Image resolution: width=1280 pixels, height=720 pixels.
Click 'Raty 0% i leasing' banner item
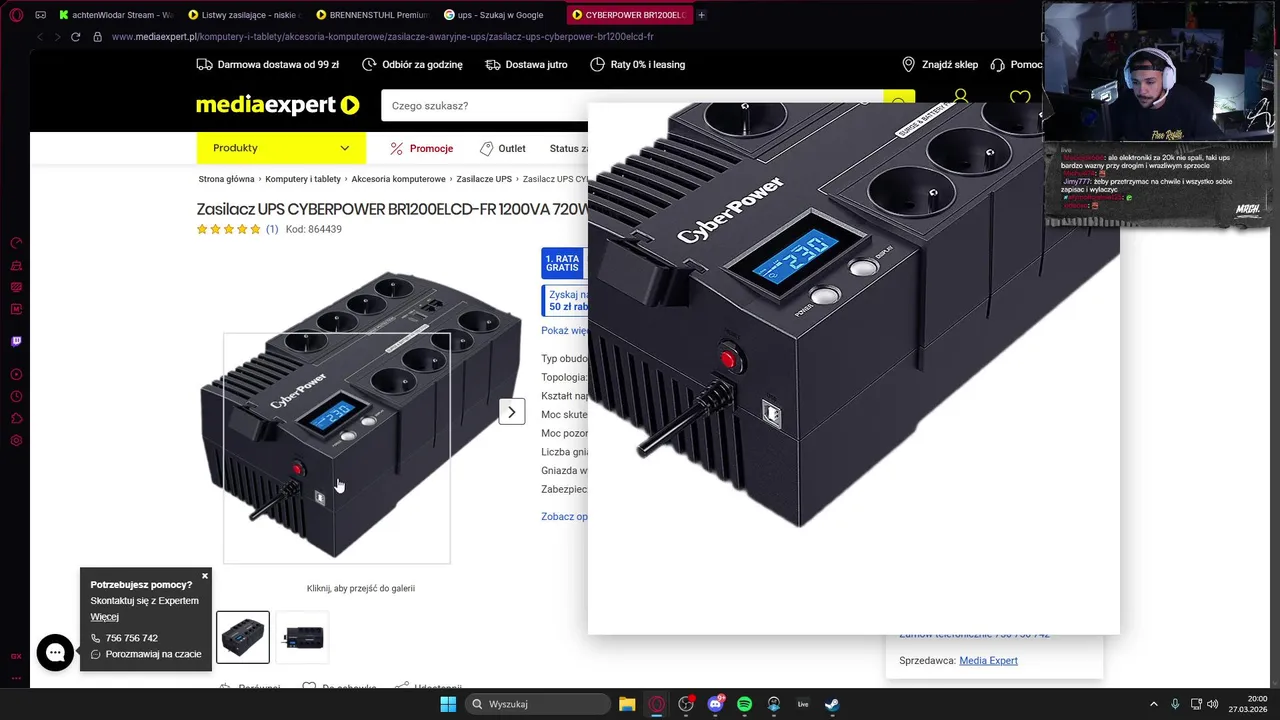coord(637,64)
